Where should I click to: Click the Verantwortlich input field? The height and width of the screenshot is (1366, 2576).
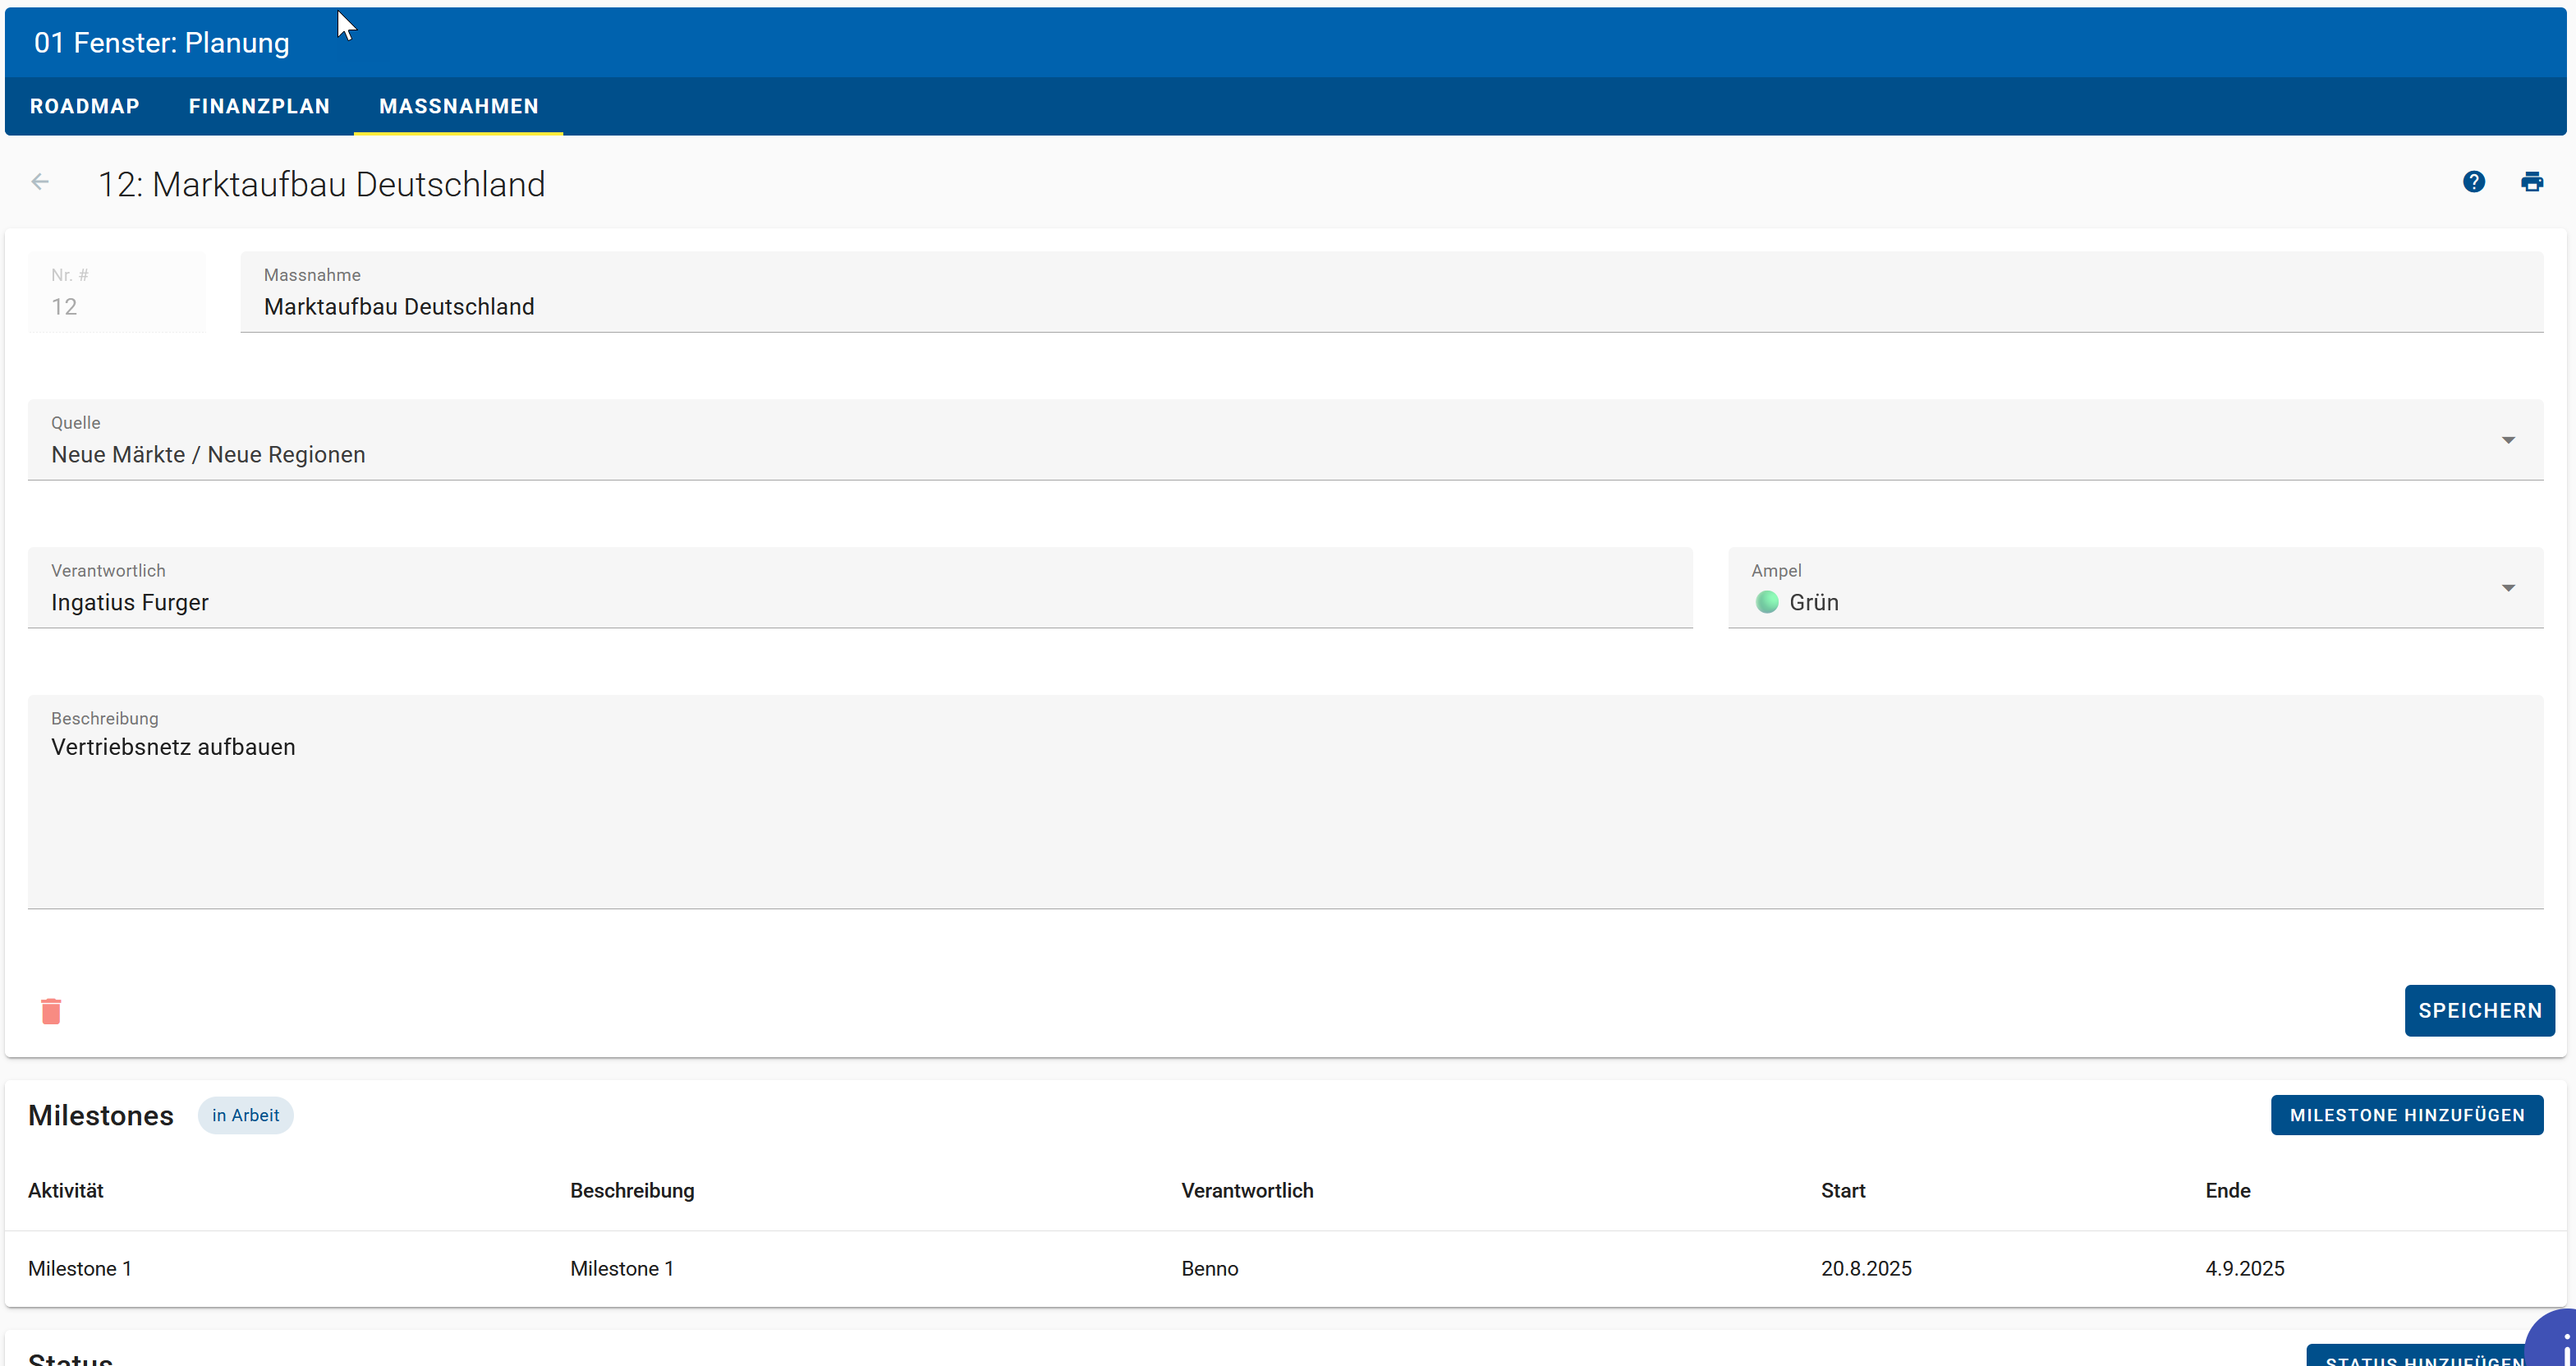pyautogui.click(x=860, y=588)
